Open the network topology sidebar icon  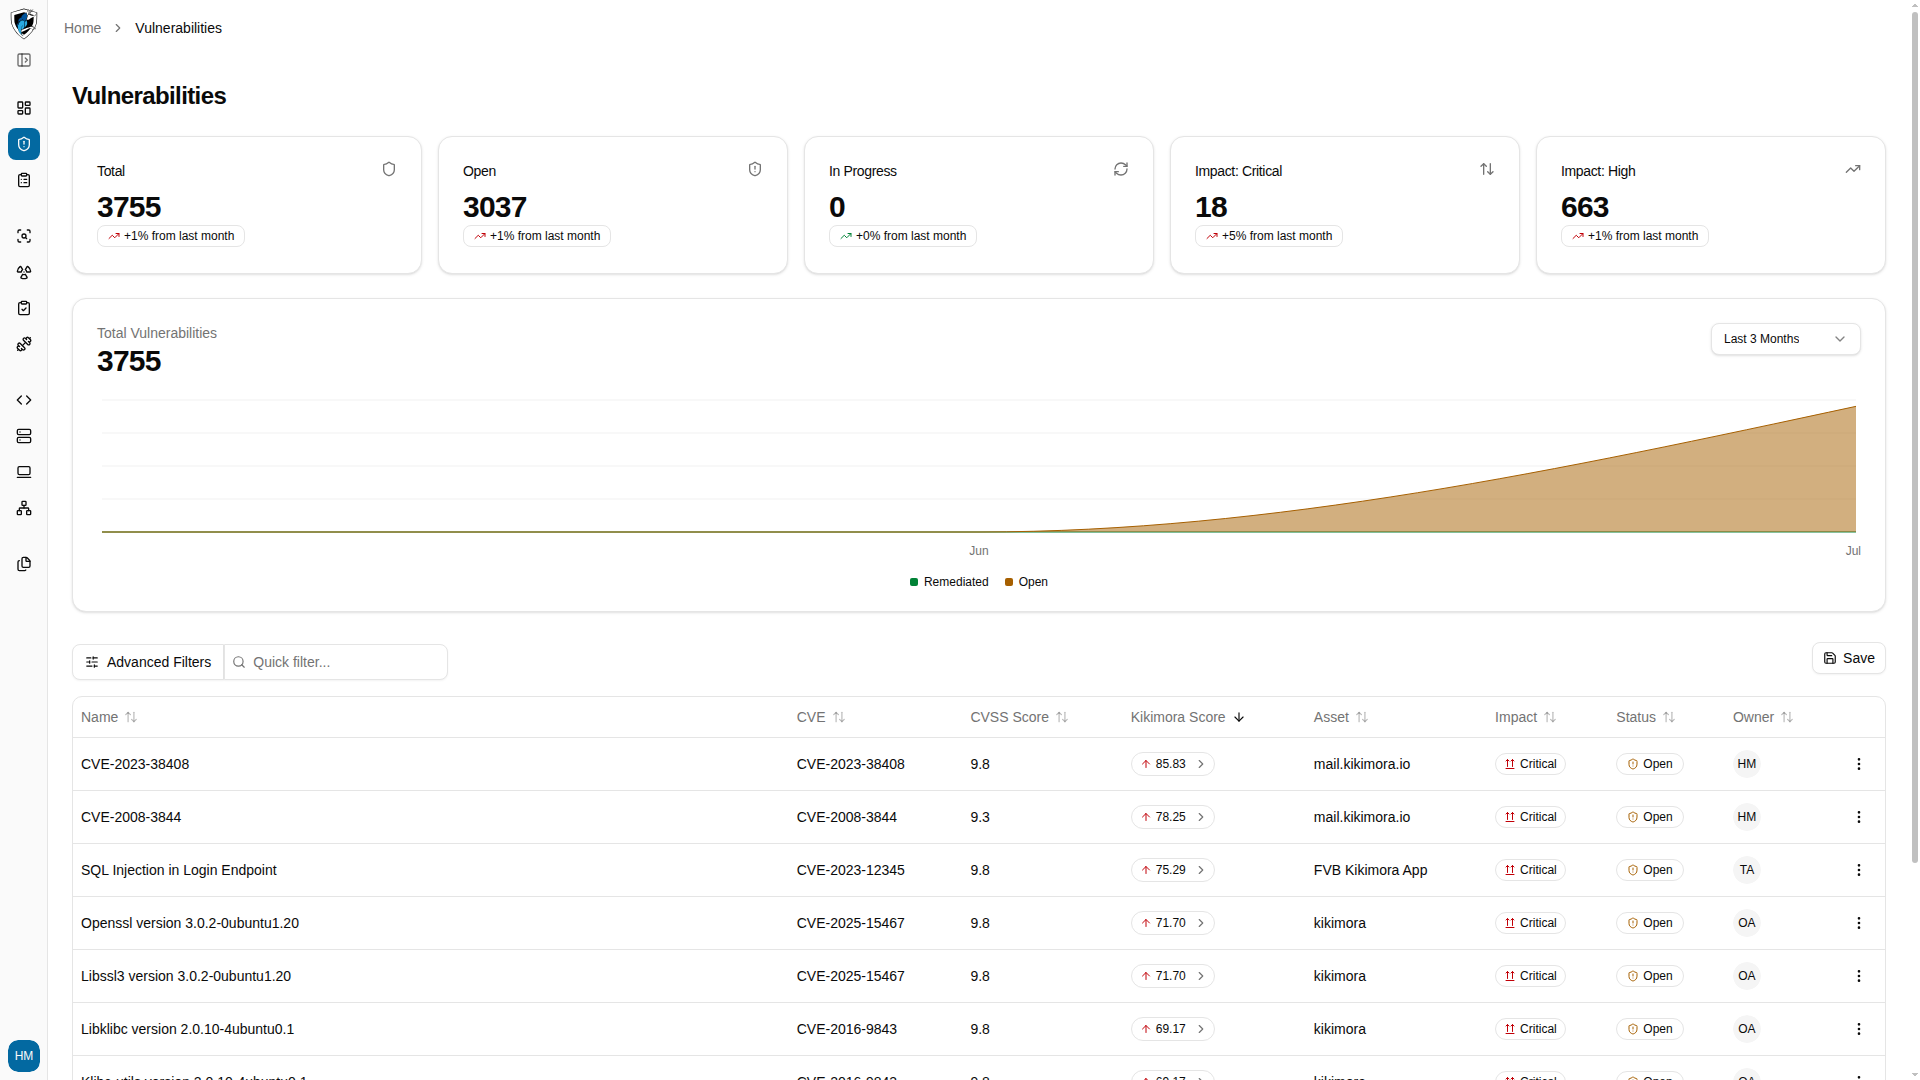coord(24,508)
